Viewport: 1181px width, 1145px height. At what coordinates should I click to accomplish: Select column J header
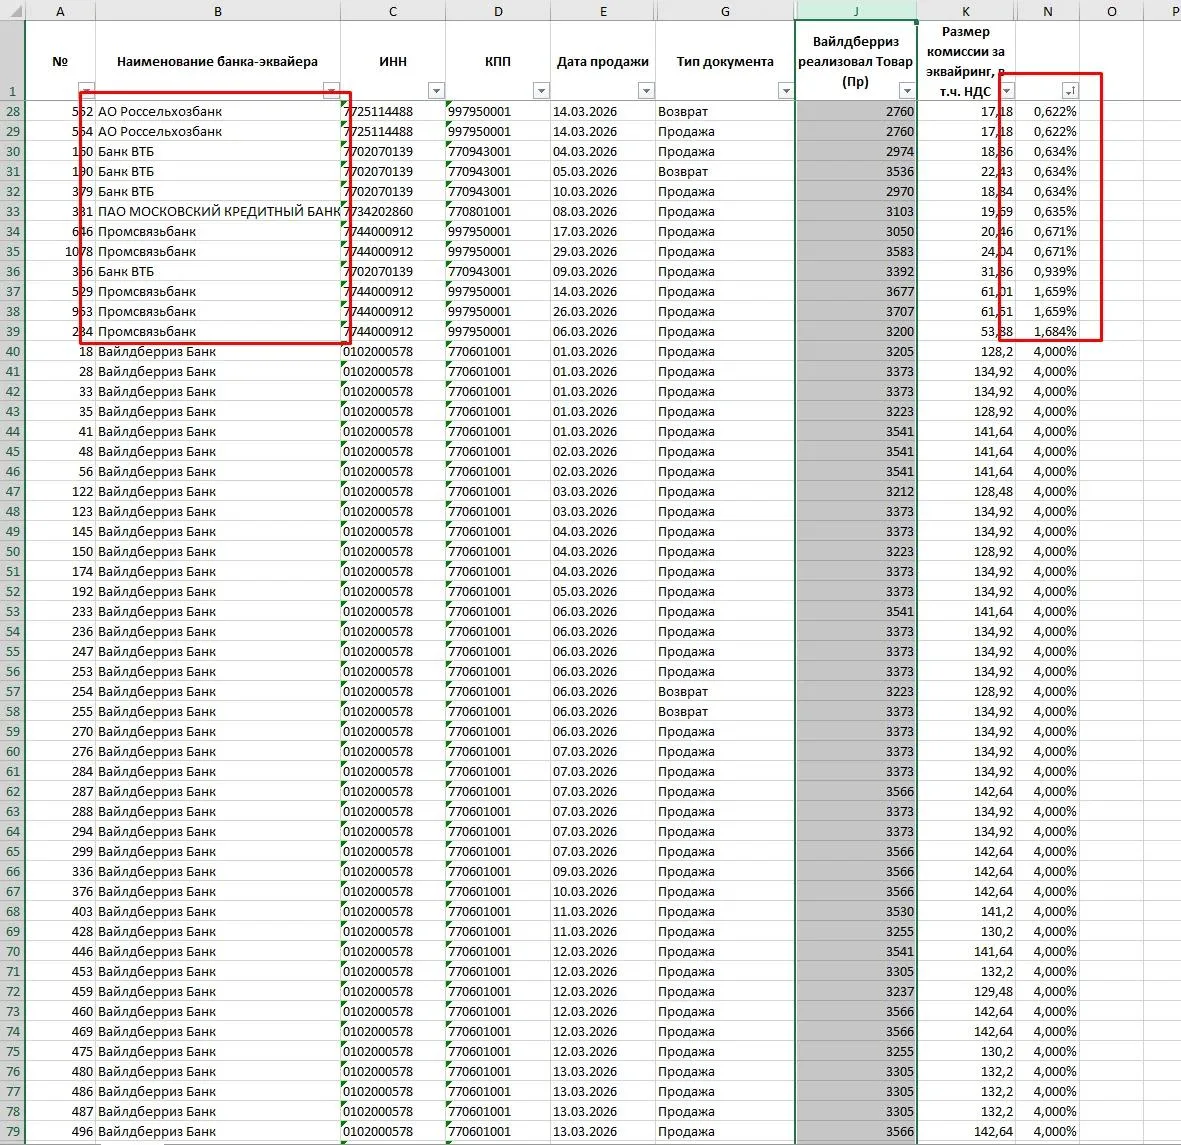pos(856,11)
